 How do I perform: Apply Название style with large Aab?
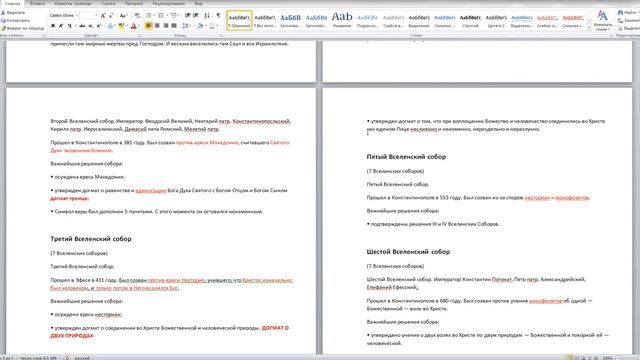point(342,20)
